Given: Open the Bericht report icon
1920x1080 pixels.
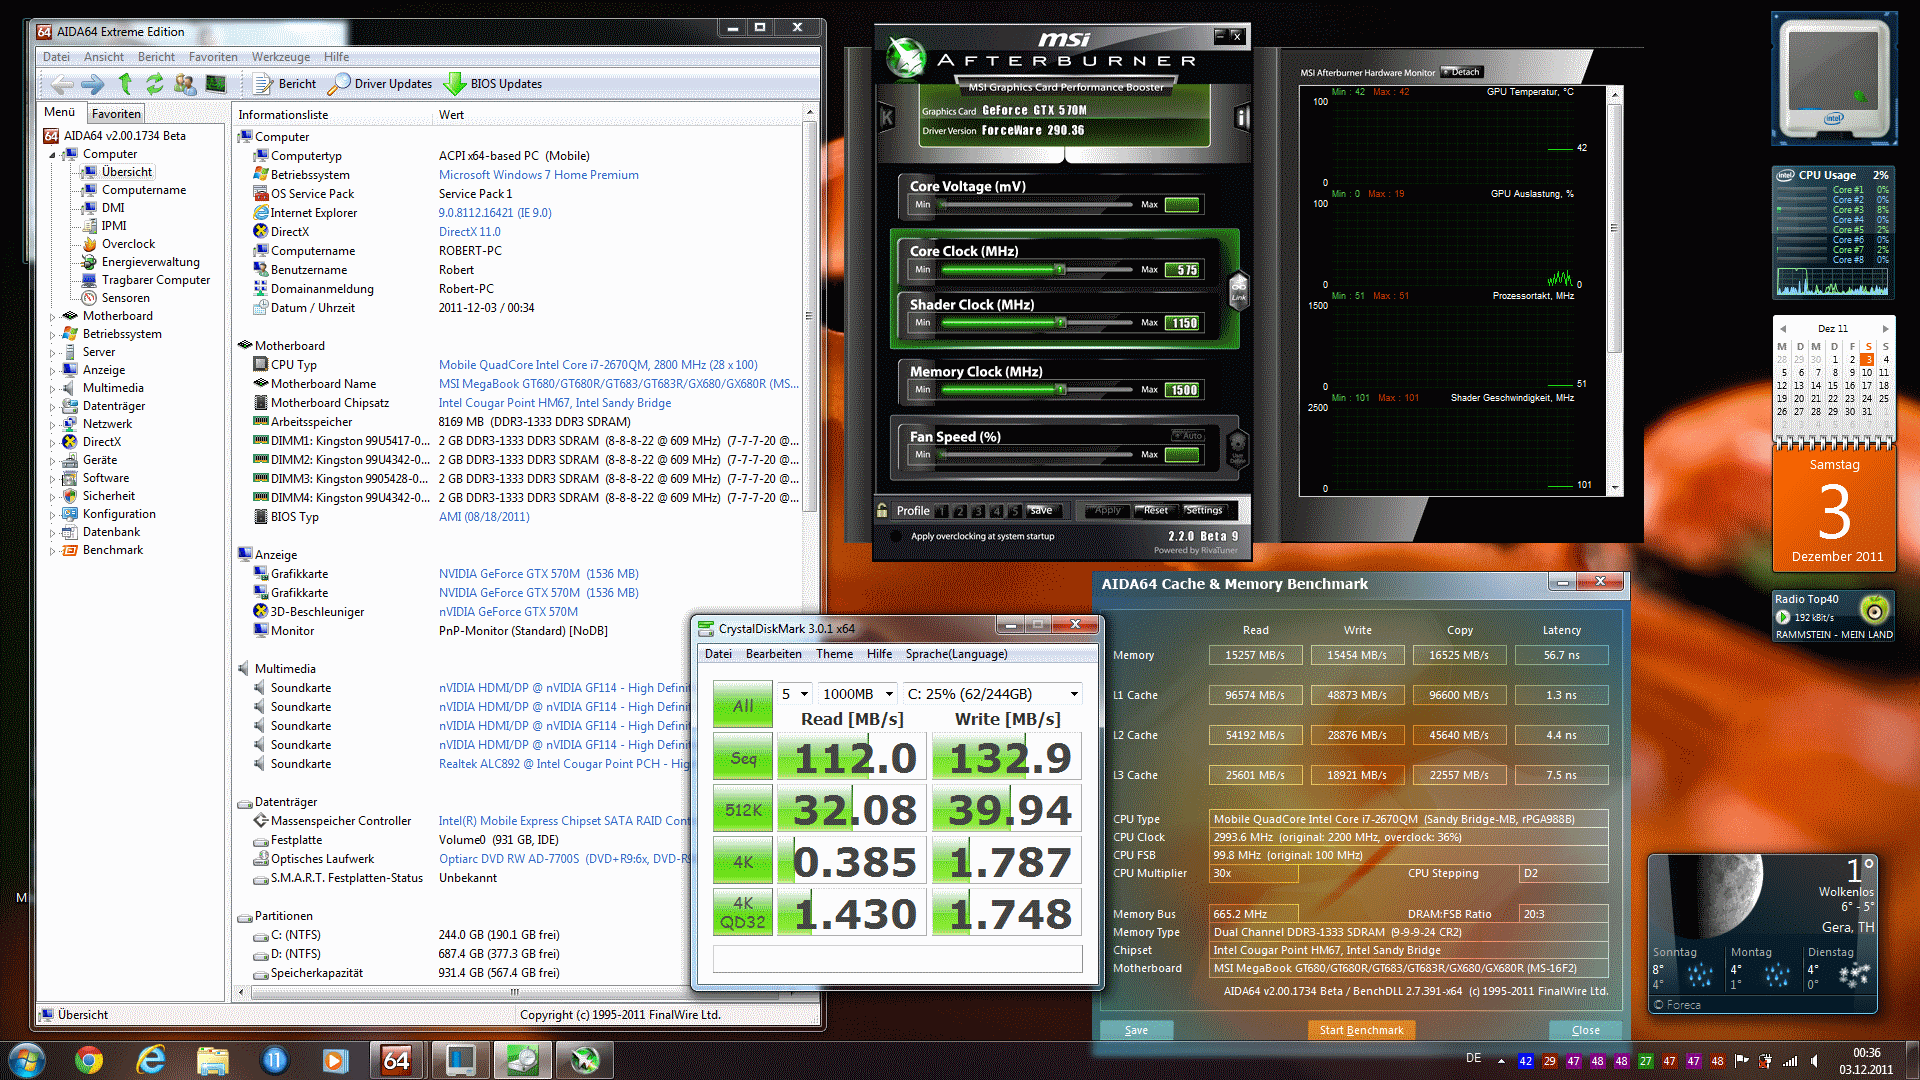Looking at the screenshot, I should pos(263,84).
